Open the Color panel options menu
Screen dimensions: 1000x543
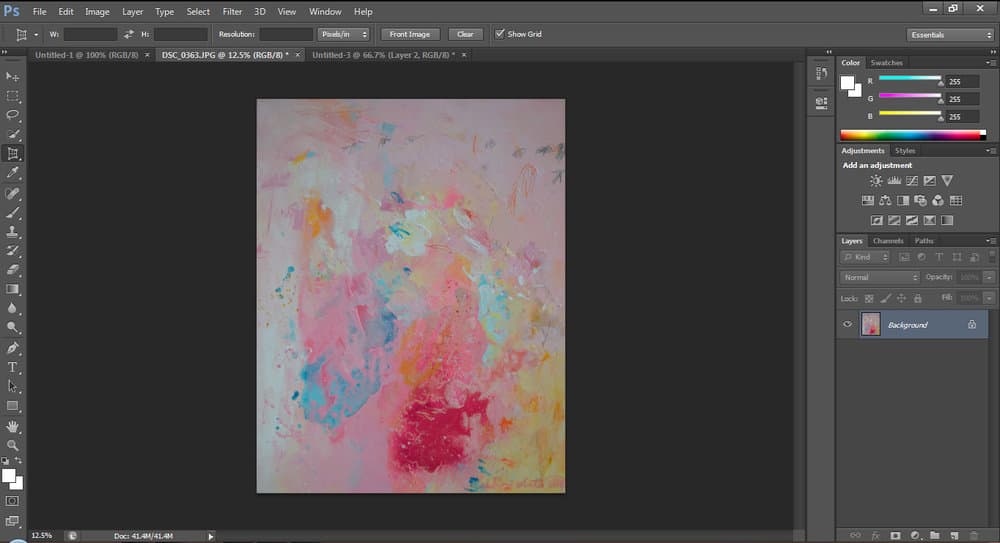click(990, 63)
